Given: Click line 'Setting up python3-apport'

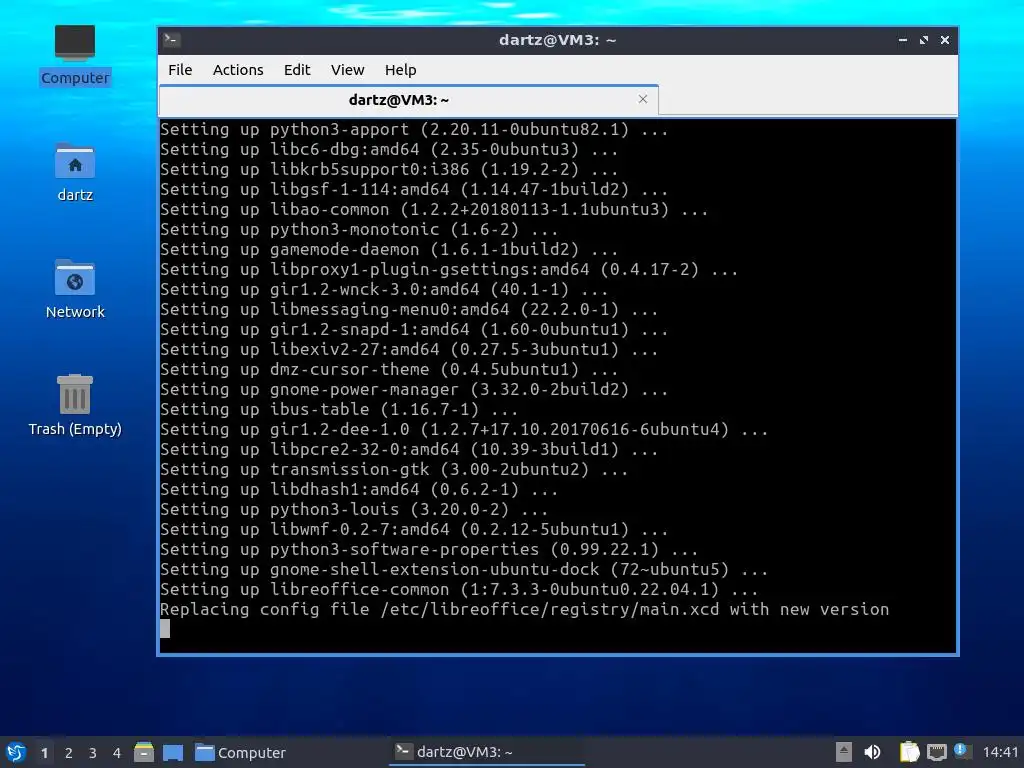Looking at the screenshot, I should coord(414,129).
